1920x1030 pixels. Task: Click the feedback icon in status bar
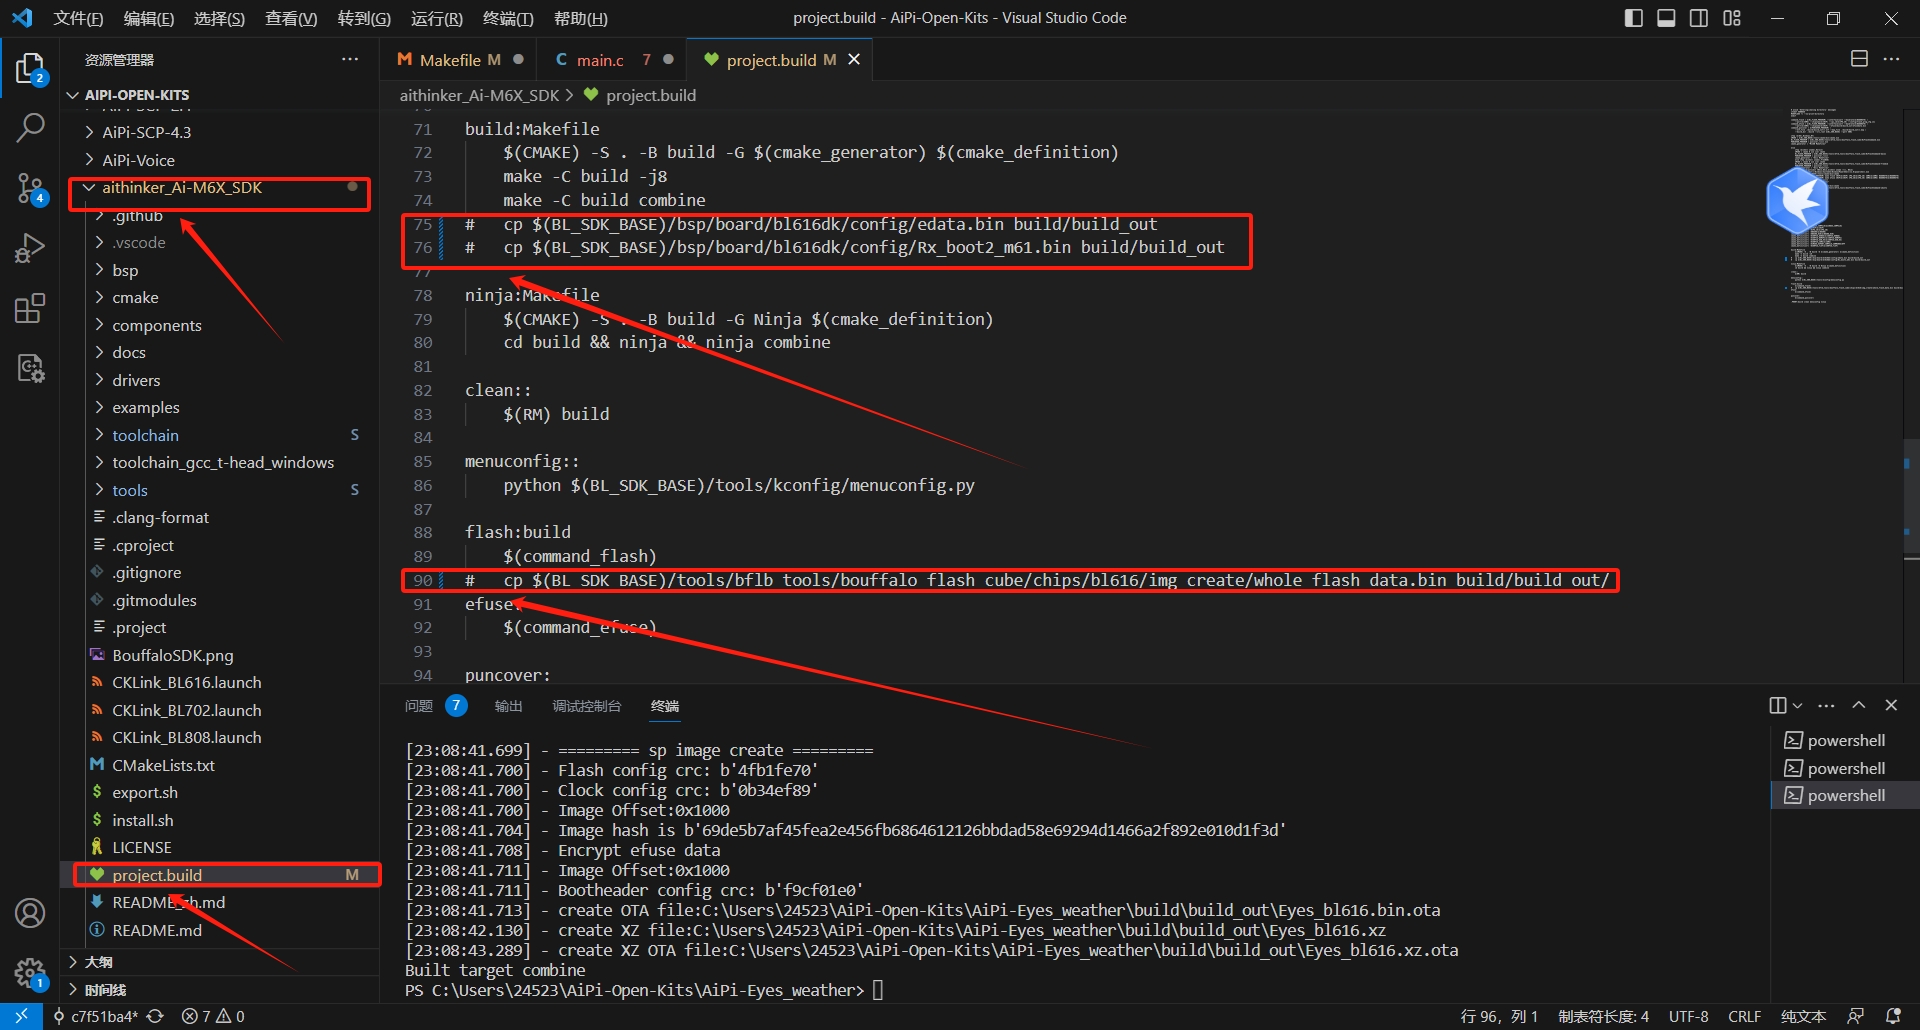tap(1855, 1016)
